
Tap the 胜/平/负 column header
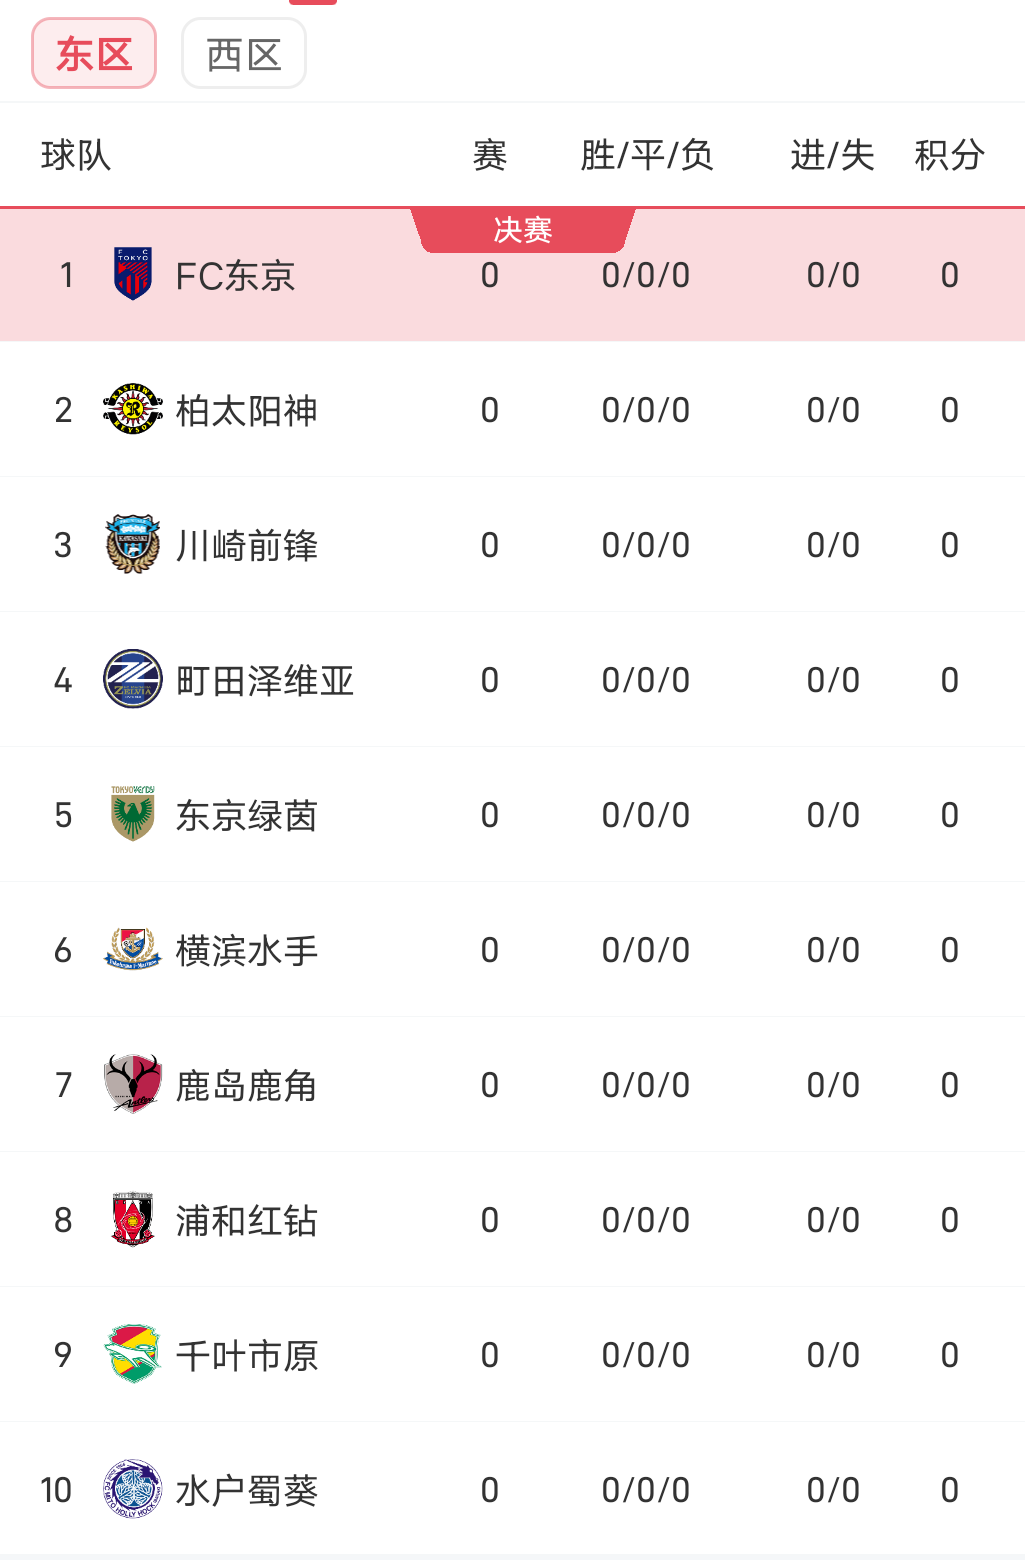coord(646,155)
